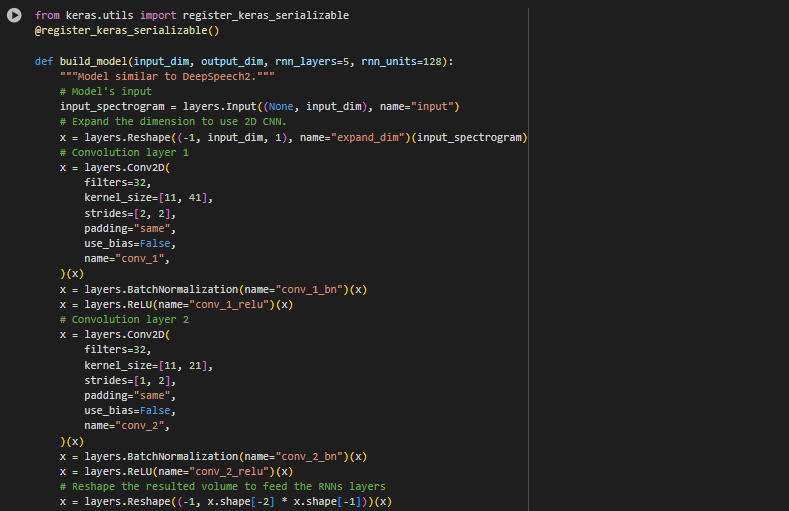Click the '# Convolution layer 1' comment

pos(124,152)
